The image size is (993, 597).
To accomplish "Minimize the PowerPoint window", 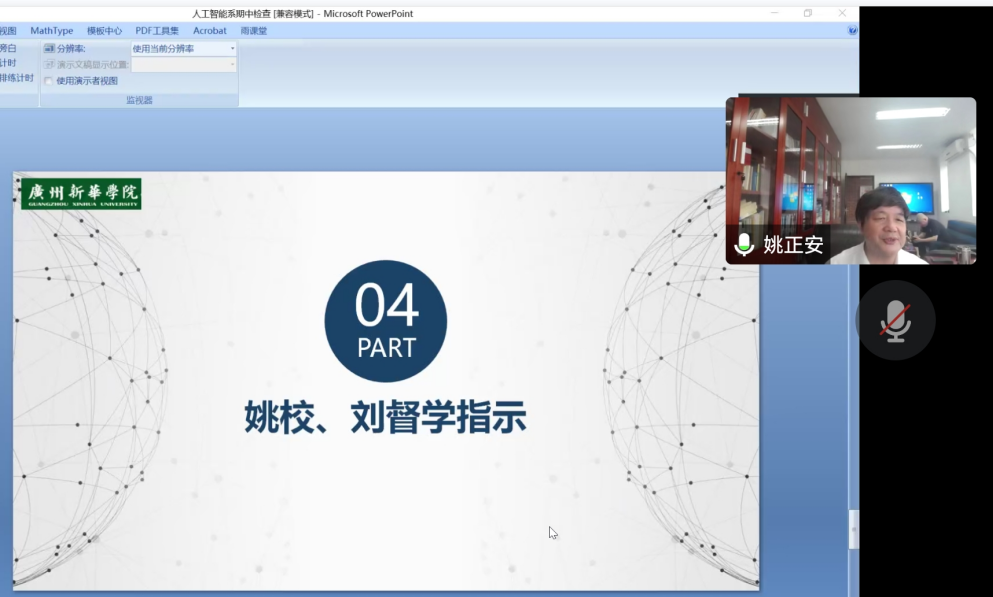I will pos(775,13).
